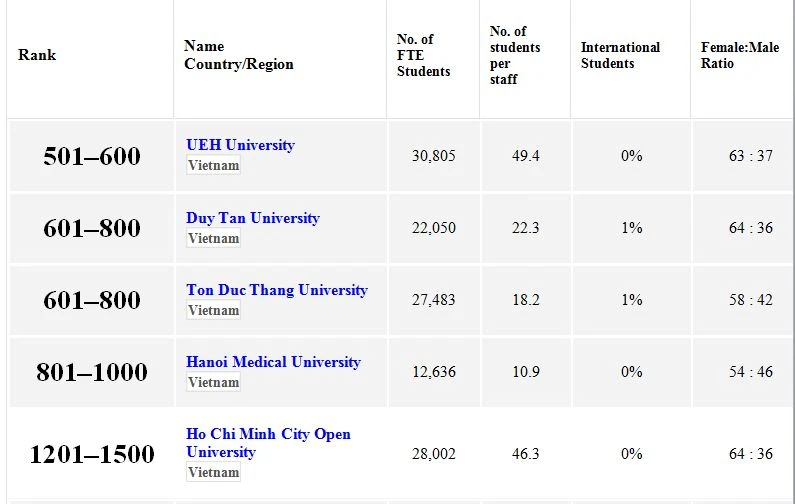
Task: Click the Ton Duc Thang University link
Action: 276,290
